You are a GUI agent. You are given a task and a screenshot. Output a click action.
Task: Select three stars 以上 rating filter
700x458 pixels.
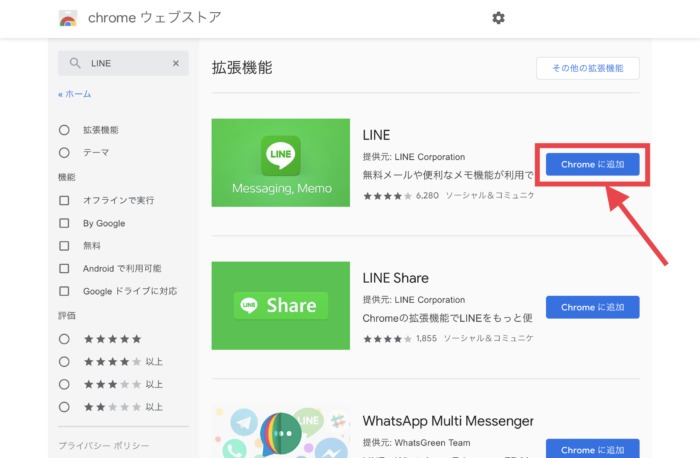[x=64, y=384]
